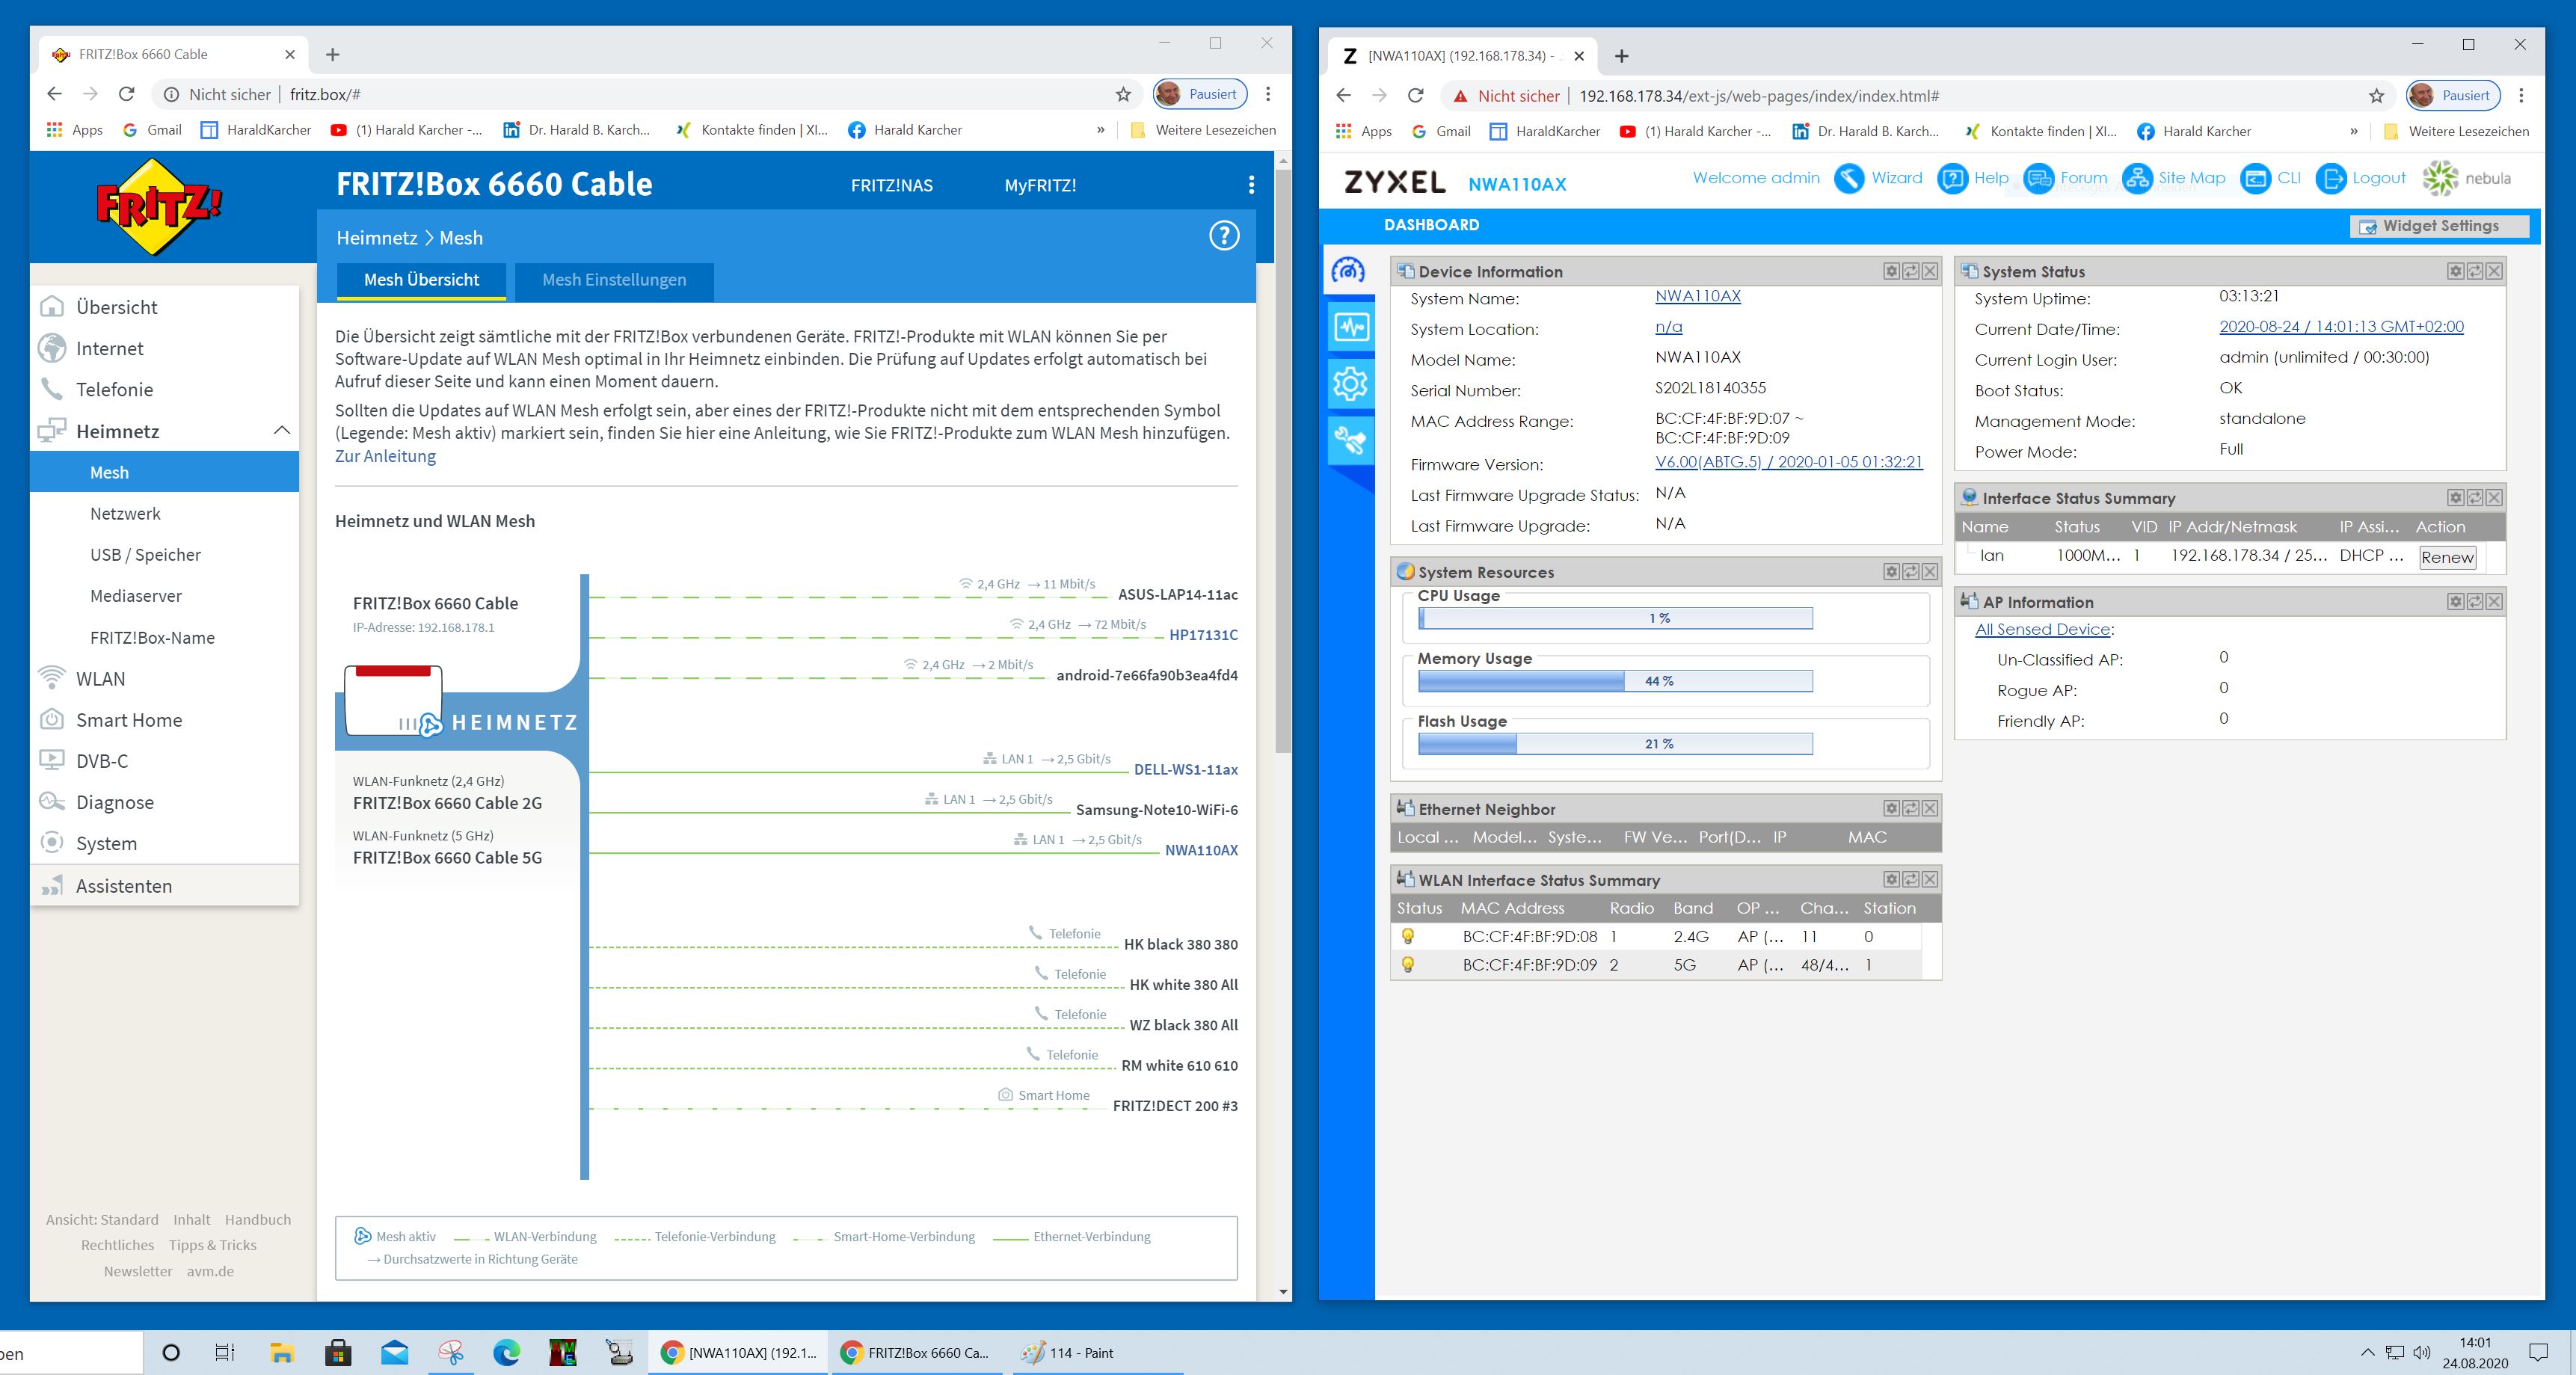The image size is (2576, 1375).
Task: Open the Zyxel sidebar Maintenance tools icon
Action: [x=1350, y=440]
